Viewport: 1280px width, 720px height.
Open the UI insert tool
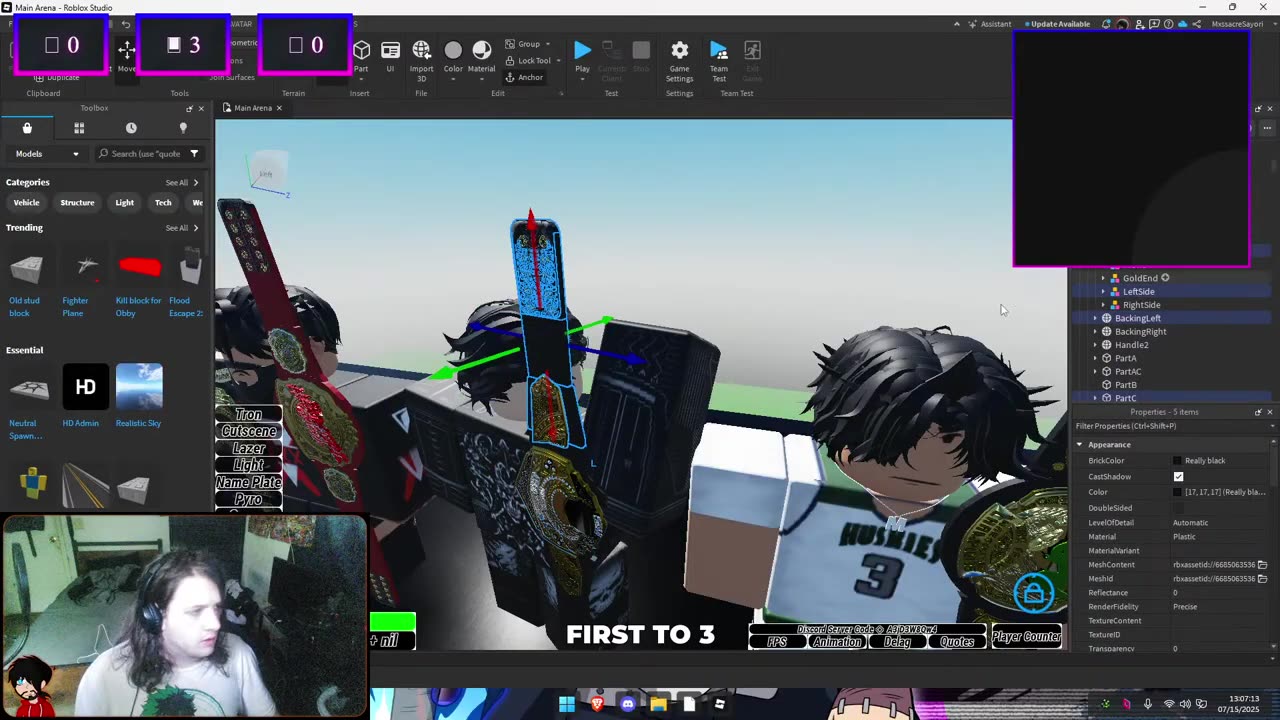pos(390,56)
